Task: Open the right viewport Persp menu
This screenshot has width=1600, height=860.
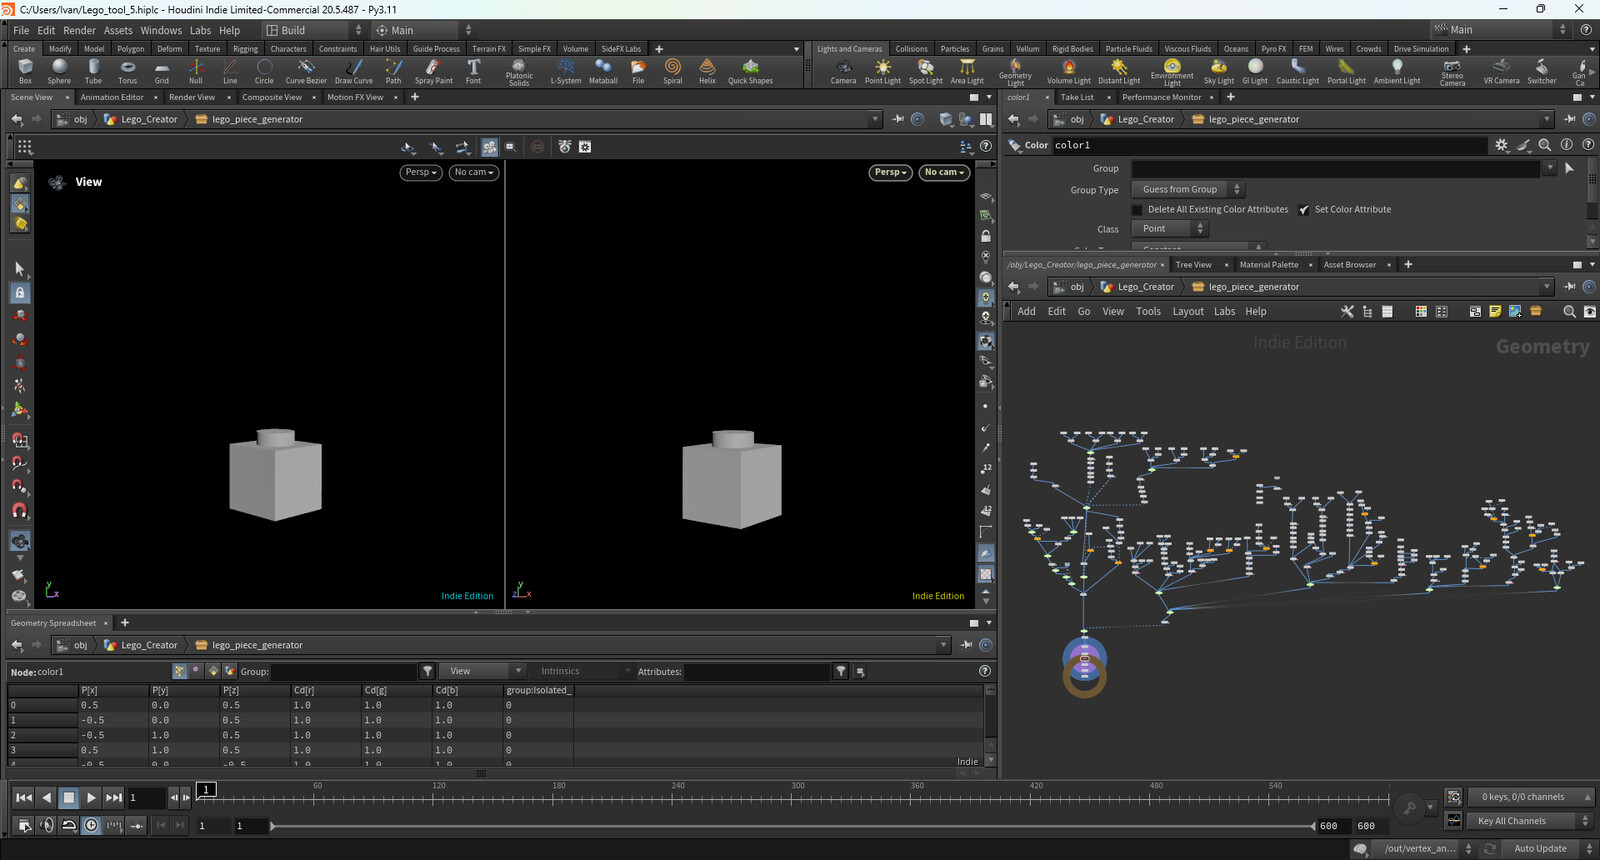Action: coord(891,172)
